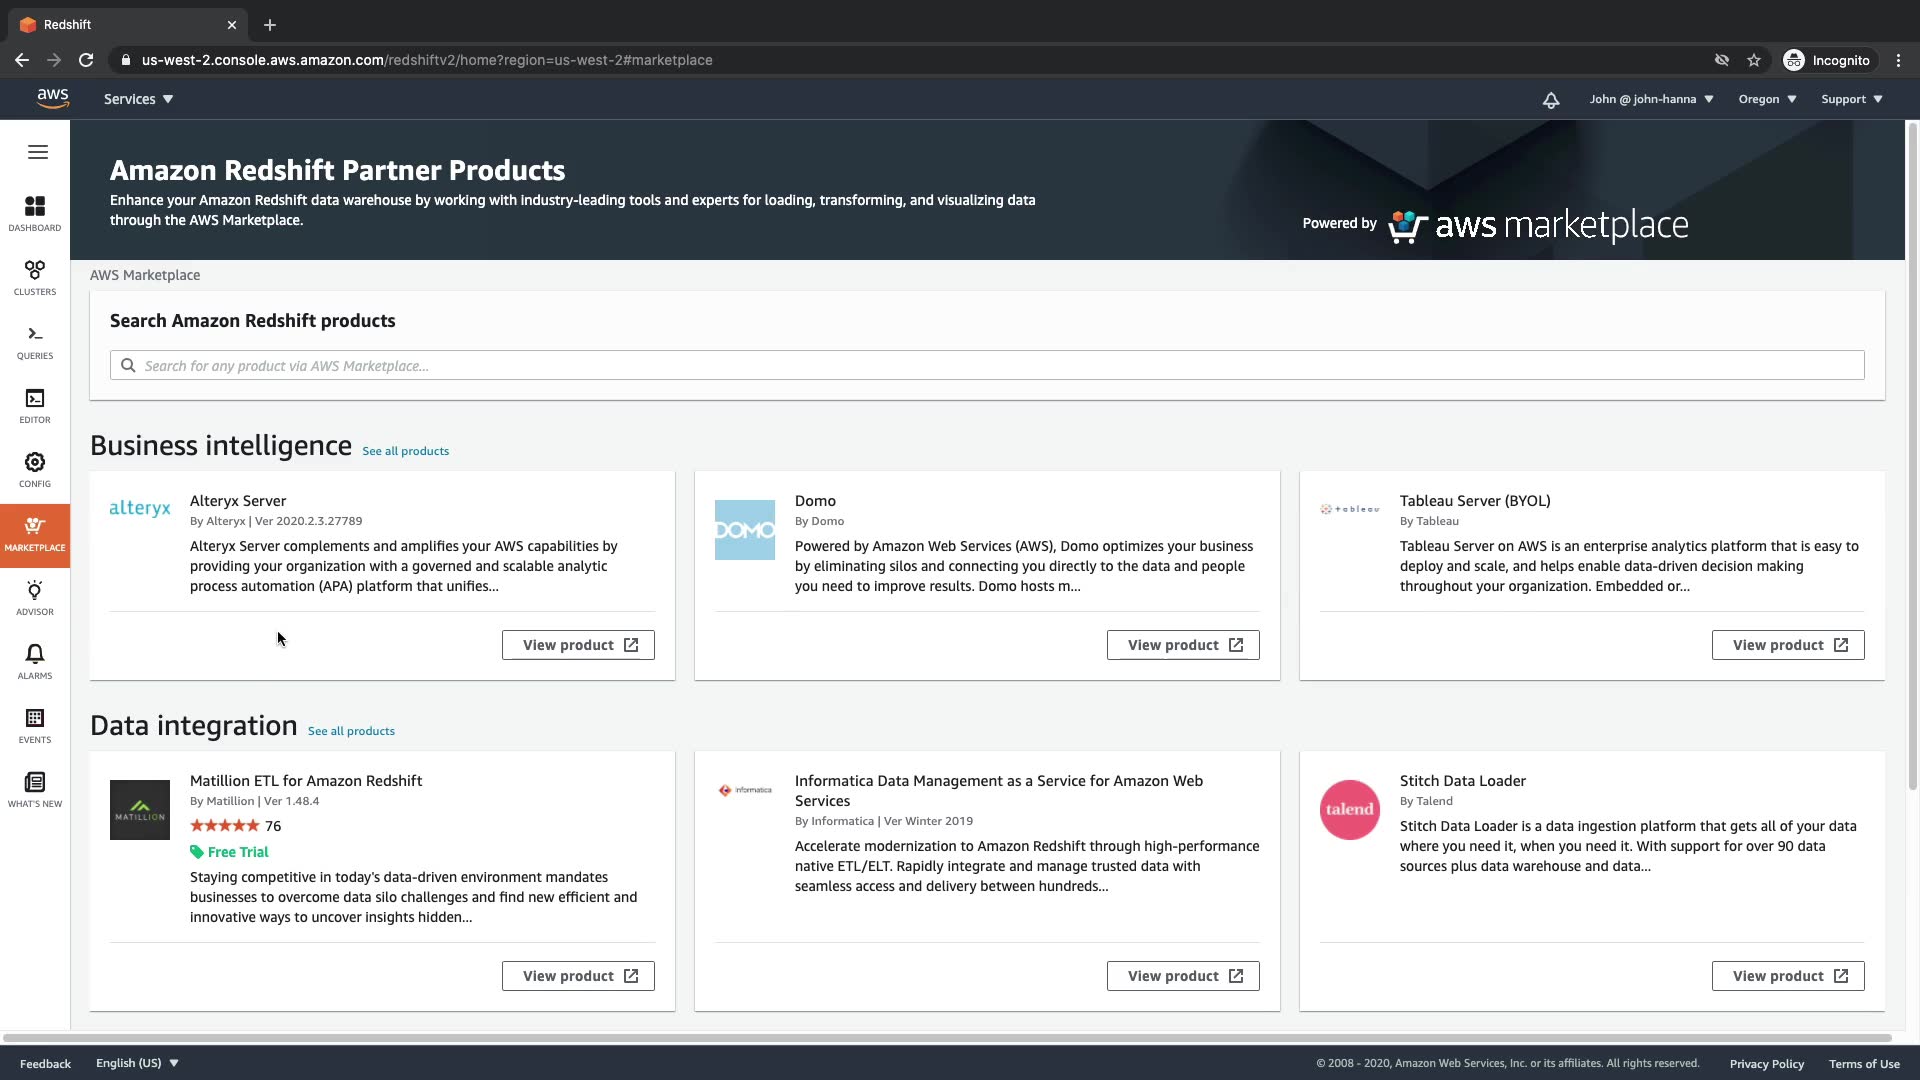Expand the Support menu
Screen dimensions: 1920x1080
tap(1851, 99)
